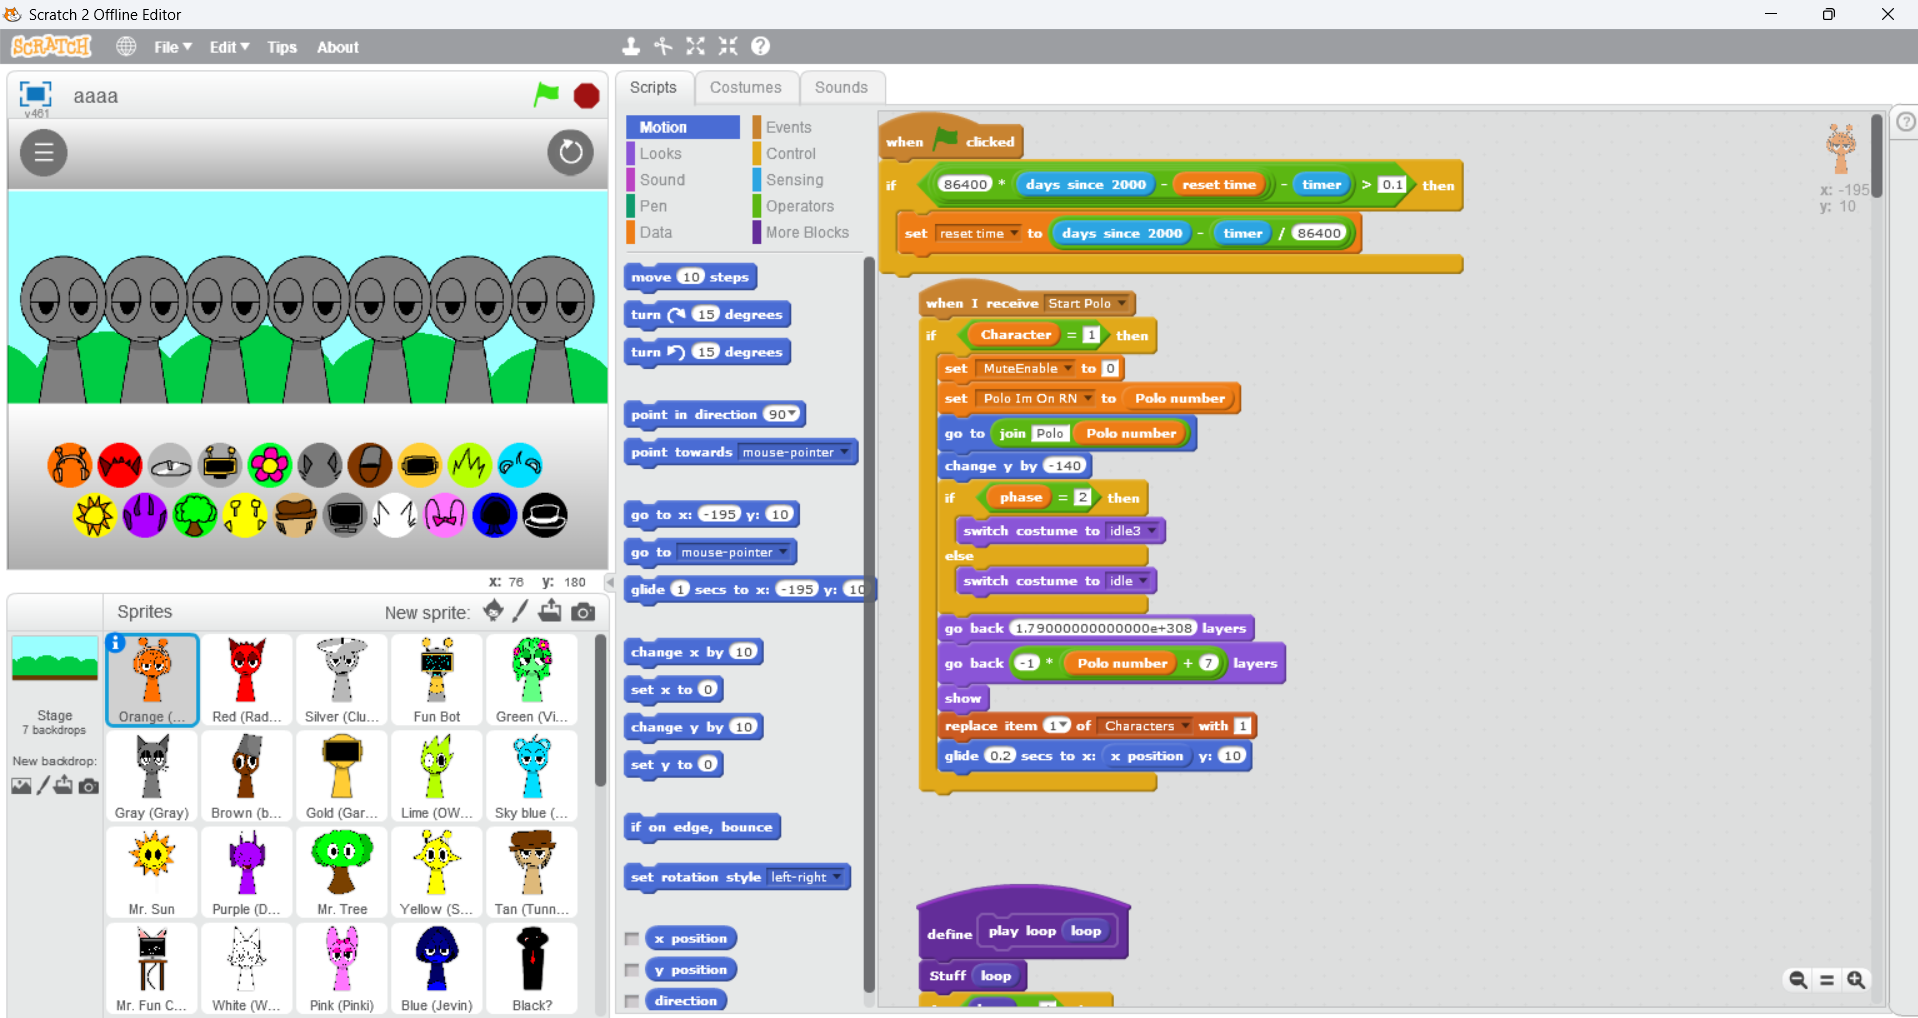Select the Duplicate stamp tool
Screen dimensions: 1918x1018
pyautogui.click(x=631, y=46)
